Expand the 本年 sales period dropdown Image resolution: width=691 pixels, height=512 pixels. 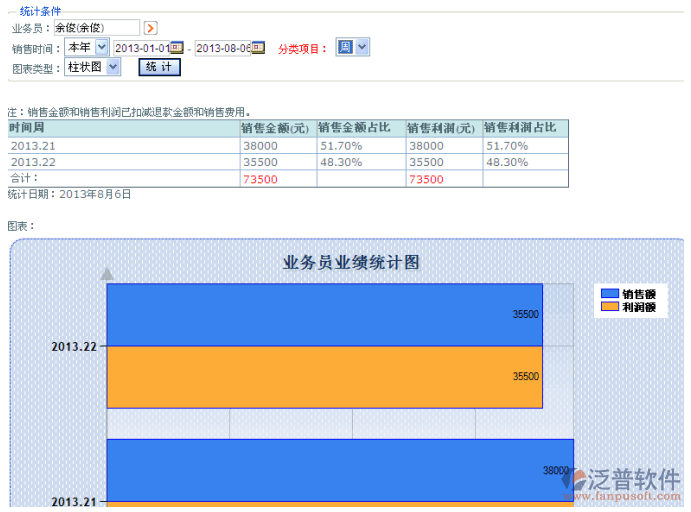[102, 47]
